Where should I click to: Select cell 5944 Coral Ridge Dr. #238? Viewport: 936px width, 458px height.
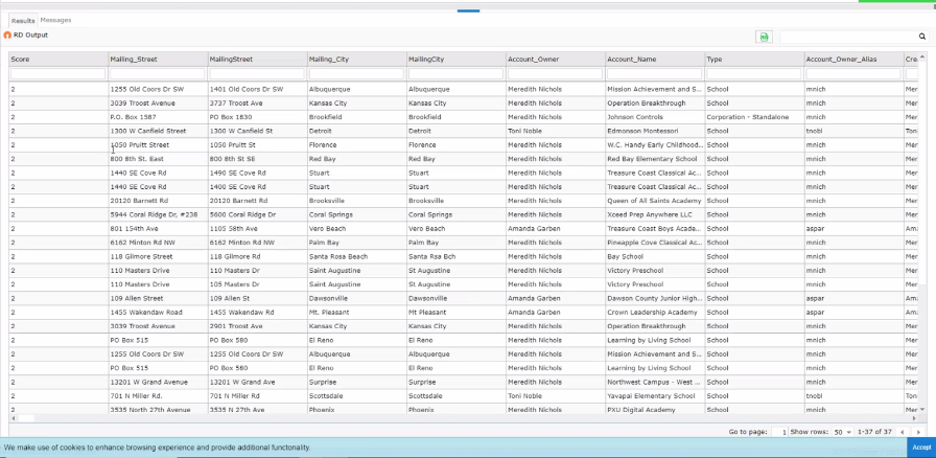(158, 214)
